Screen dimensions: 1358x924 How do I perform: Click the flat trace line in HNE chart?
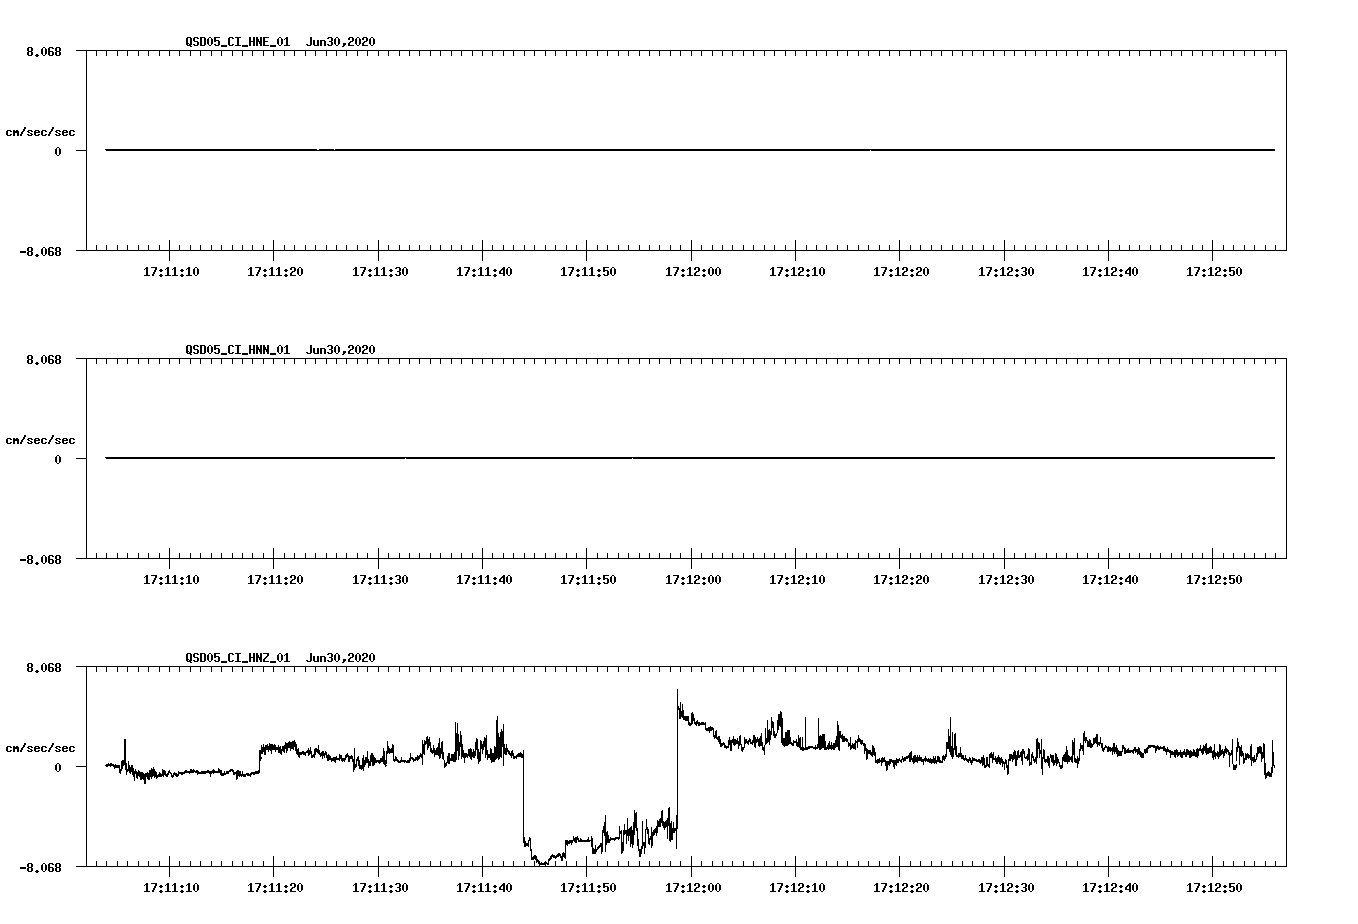[x=690, y=150]
